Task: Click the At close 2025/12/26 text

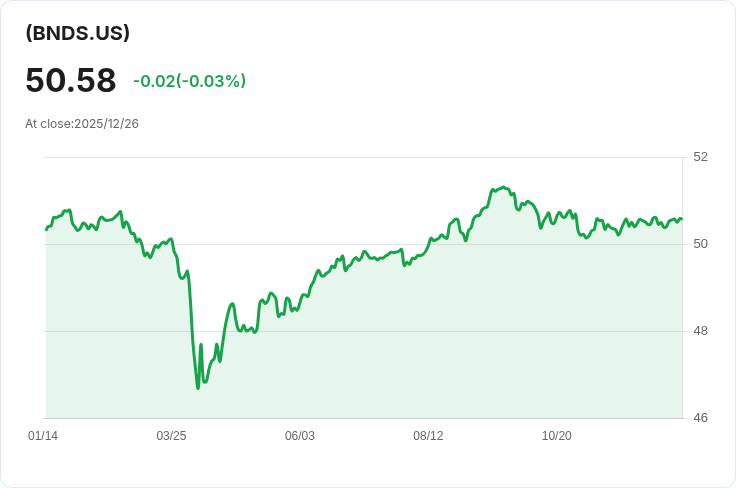Action: pyautogui.click(x=82, y=124)
